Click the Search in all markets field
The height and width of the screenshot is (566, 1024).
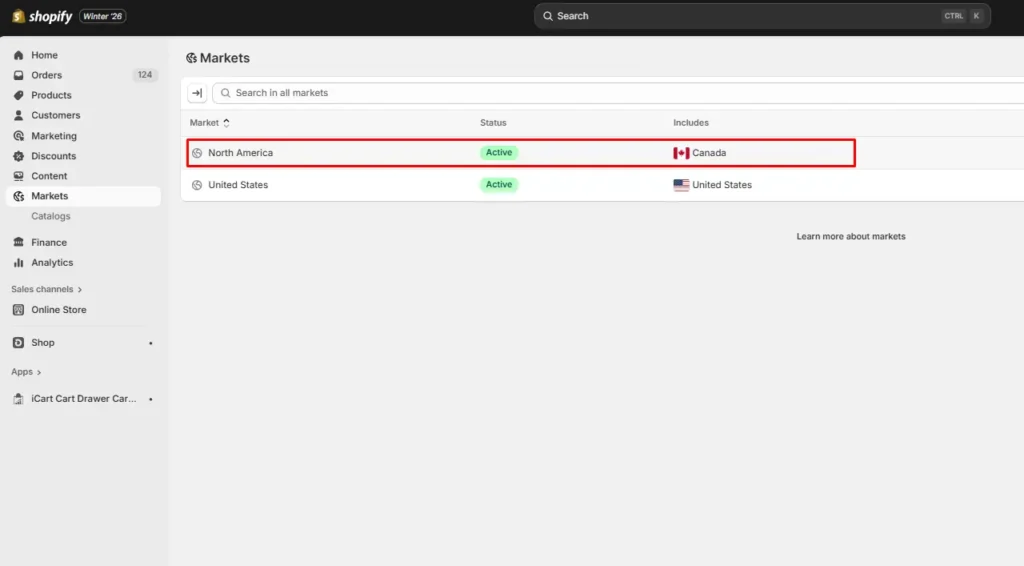pyautogui.click(x=600, y=93)
